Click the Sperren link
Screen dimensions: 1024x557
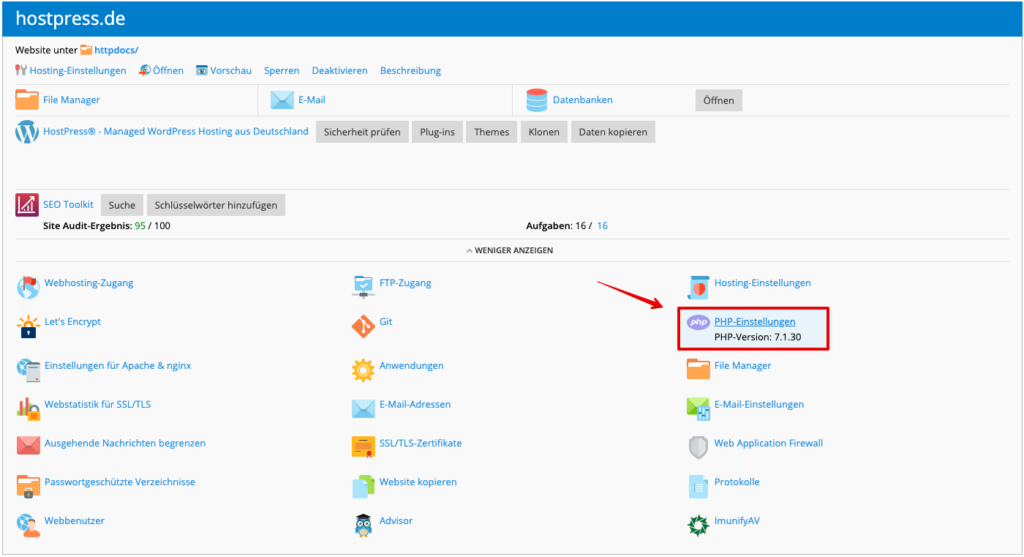[x=281, y=71]
